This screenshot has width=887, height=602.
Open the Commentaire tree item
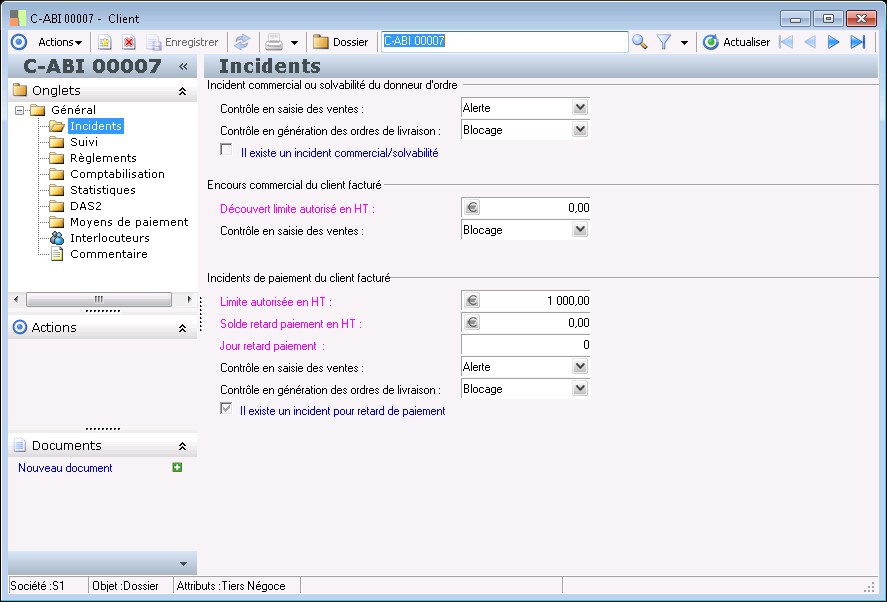[x=109, y=254]
